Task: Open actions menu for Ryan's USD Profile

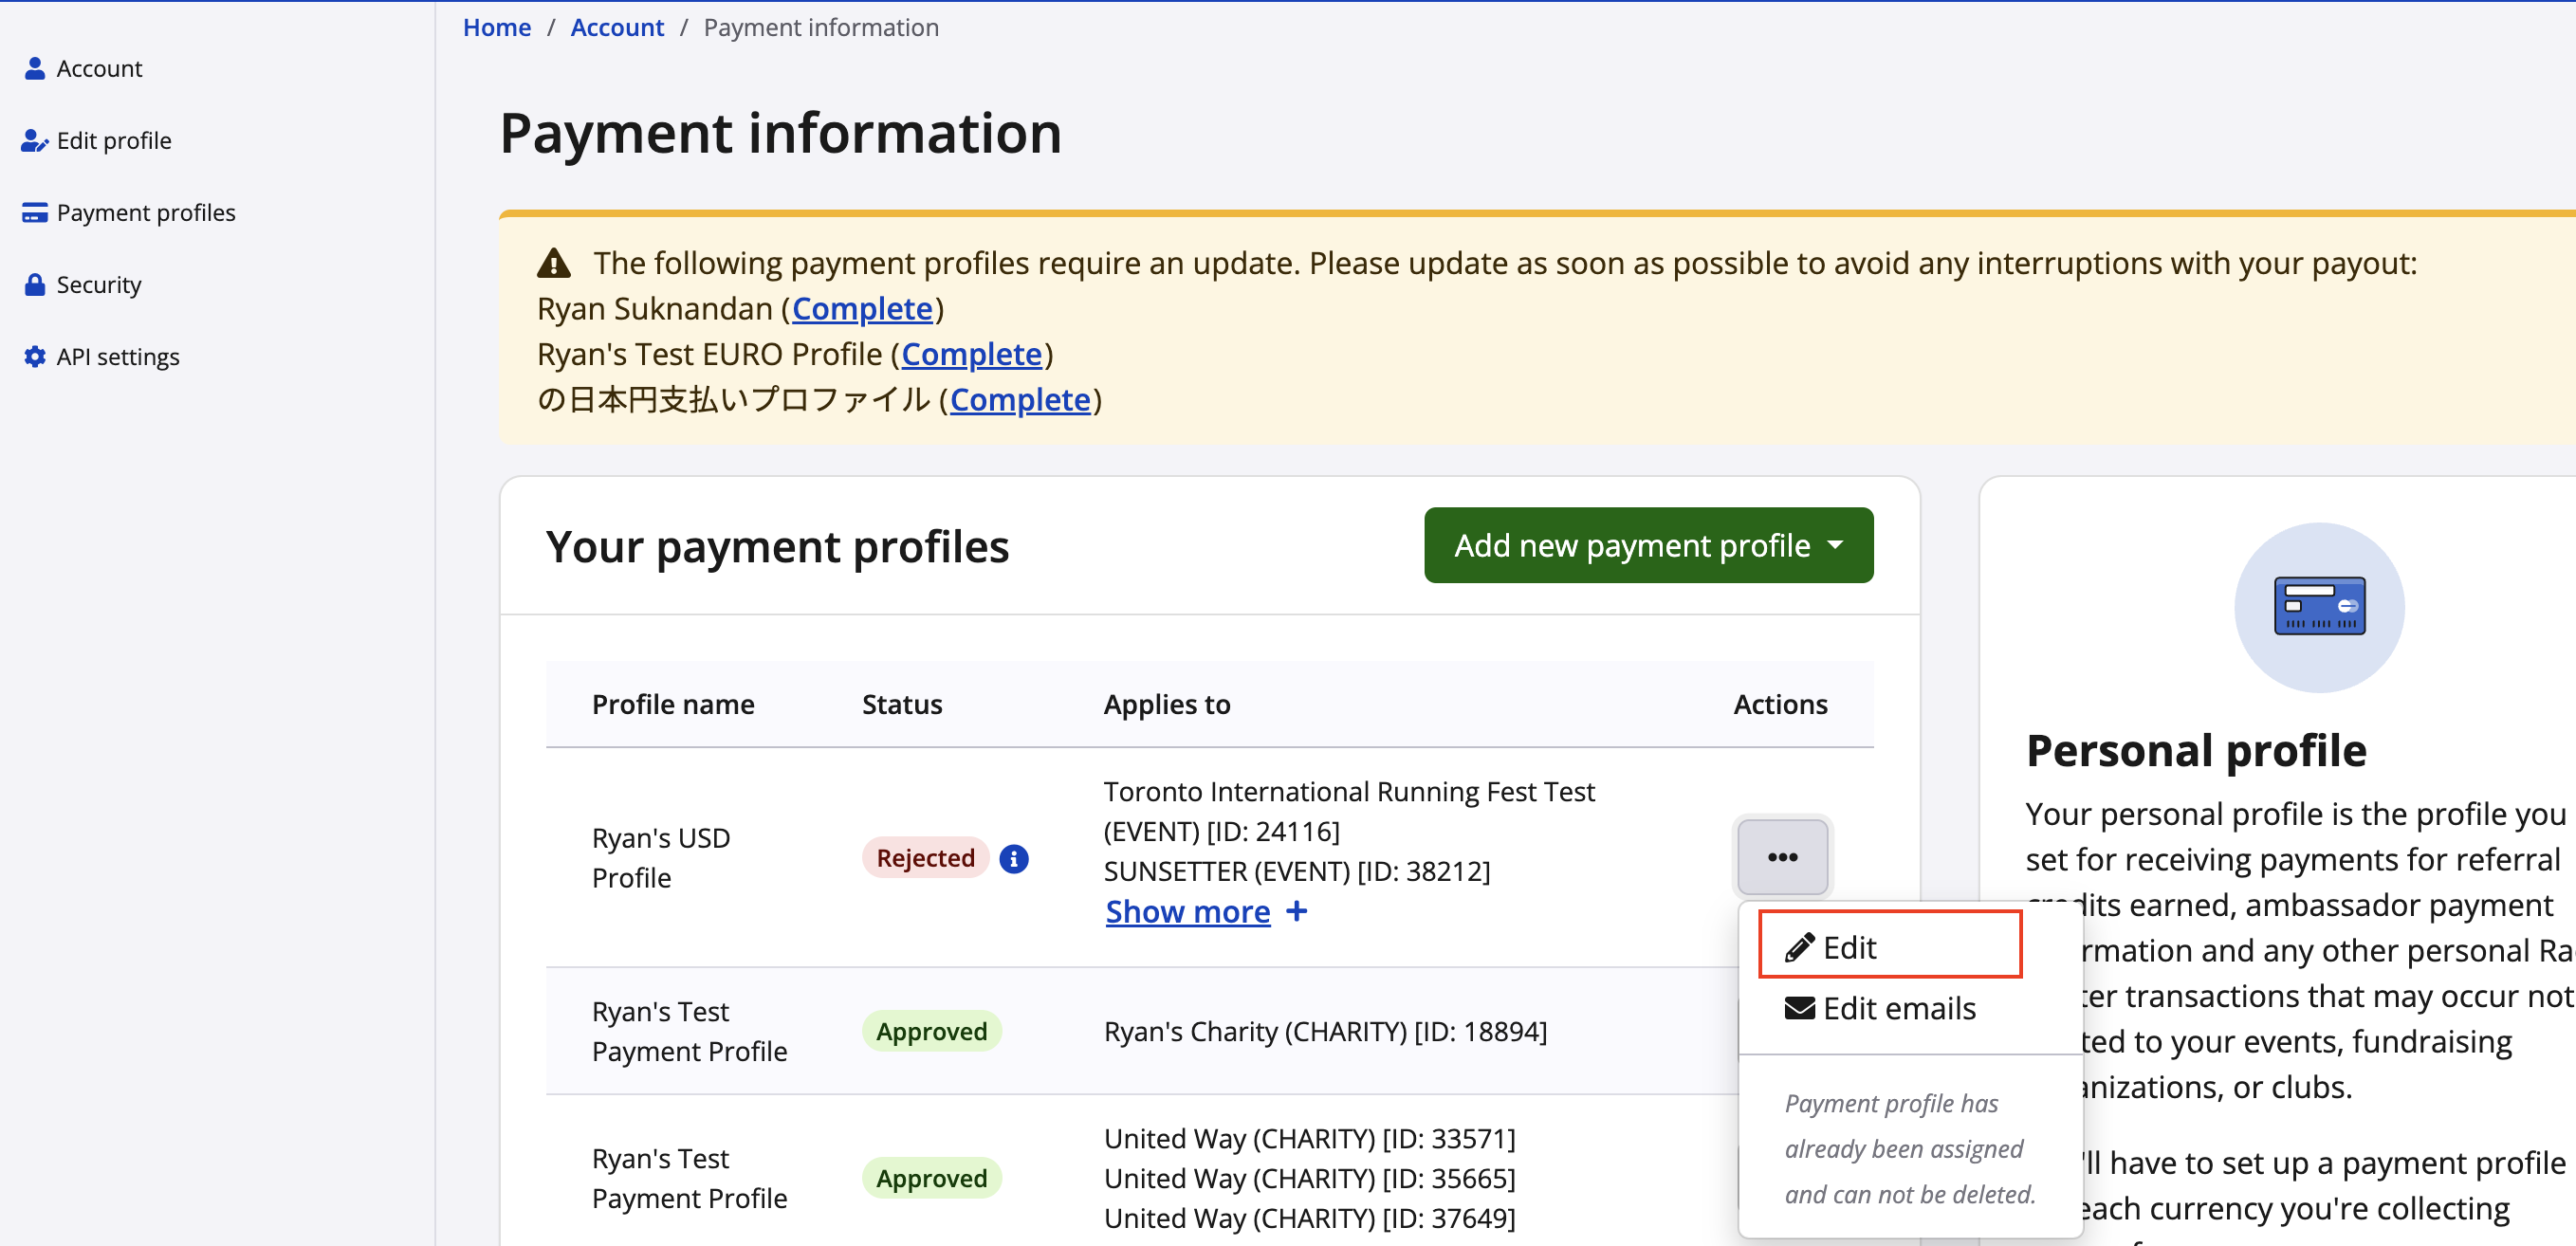Action: (x=1782, y=857)
